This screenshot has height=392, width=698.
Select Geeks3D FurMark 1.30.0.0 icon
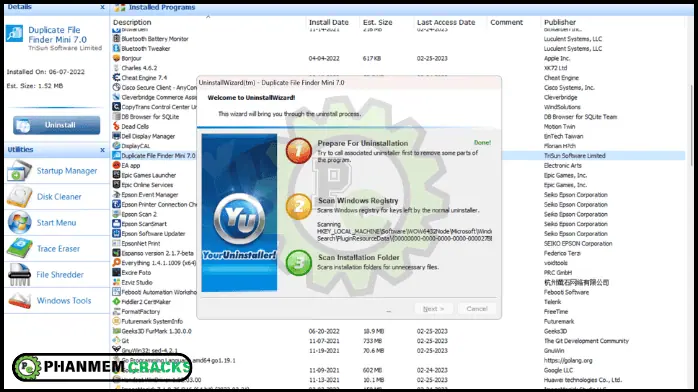[116, 331]
